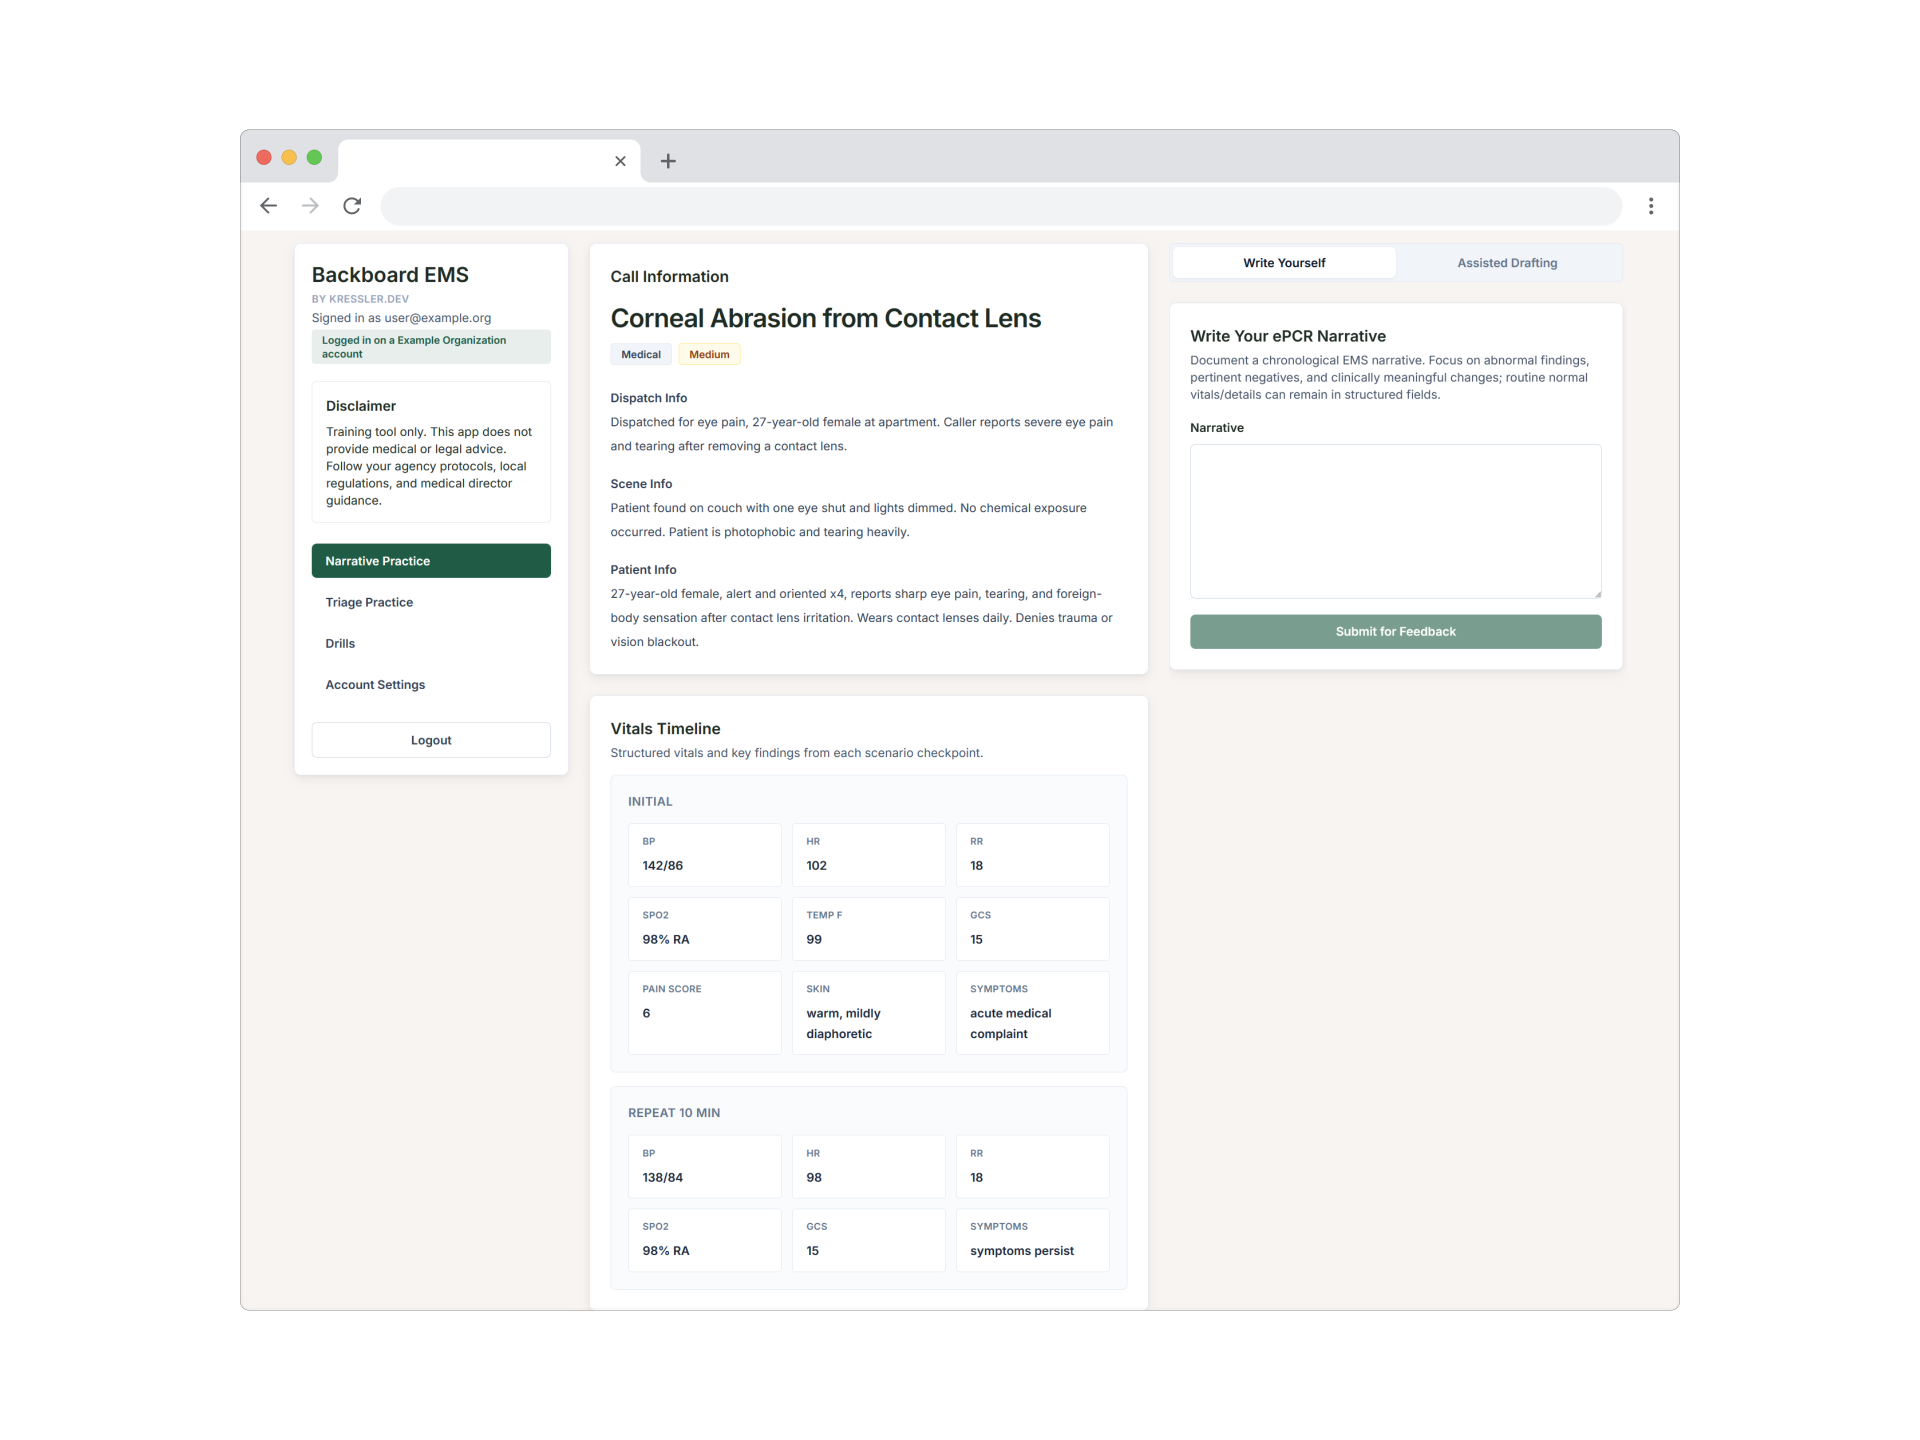This screenshot has width=1920, height=1440.
Task: Click the Call Information heading
Action: click(670, 277)
